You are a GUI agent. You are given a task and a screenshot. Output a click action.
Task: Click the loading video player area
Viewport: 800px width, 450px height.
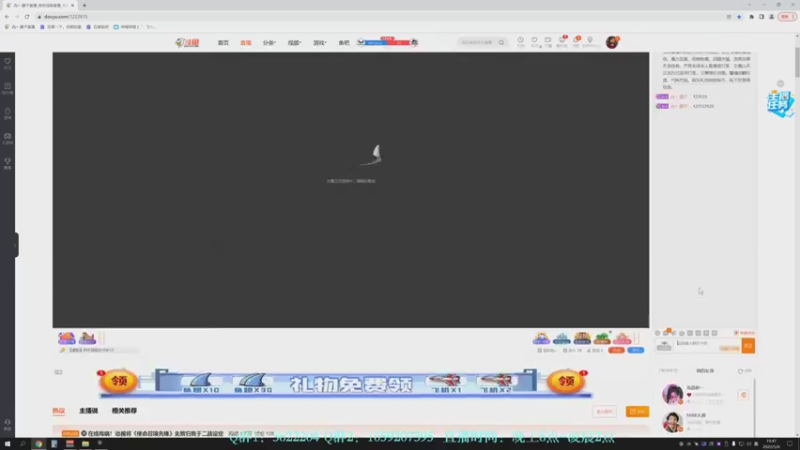[351, 190]
